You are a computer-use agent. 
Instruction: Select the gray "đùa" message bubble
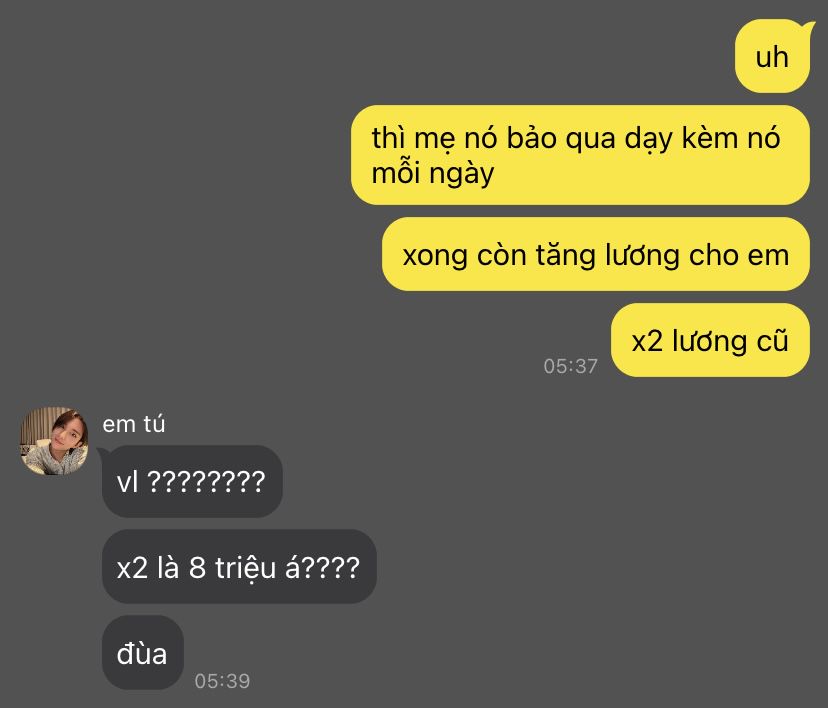point(143,653)
